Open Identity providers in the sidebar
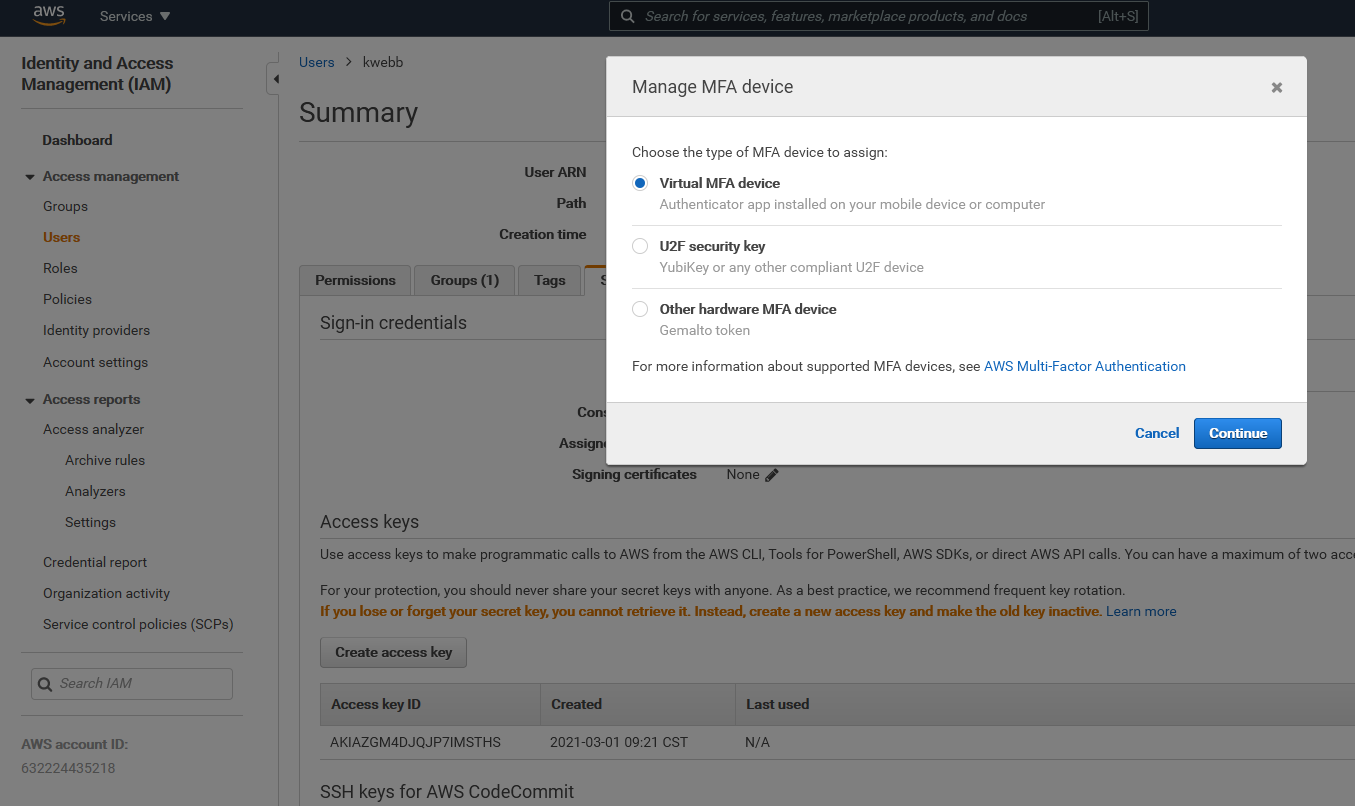 coord(96,330)
